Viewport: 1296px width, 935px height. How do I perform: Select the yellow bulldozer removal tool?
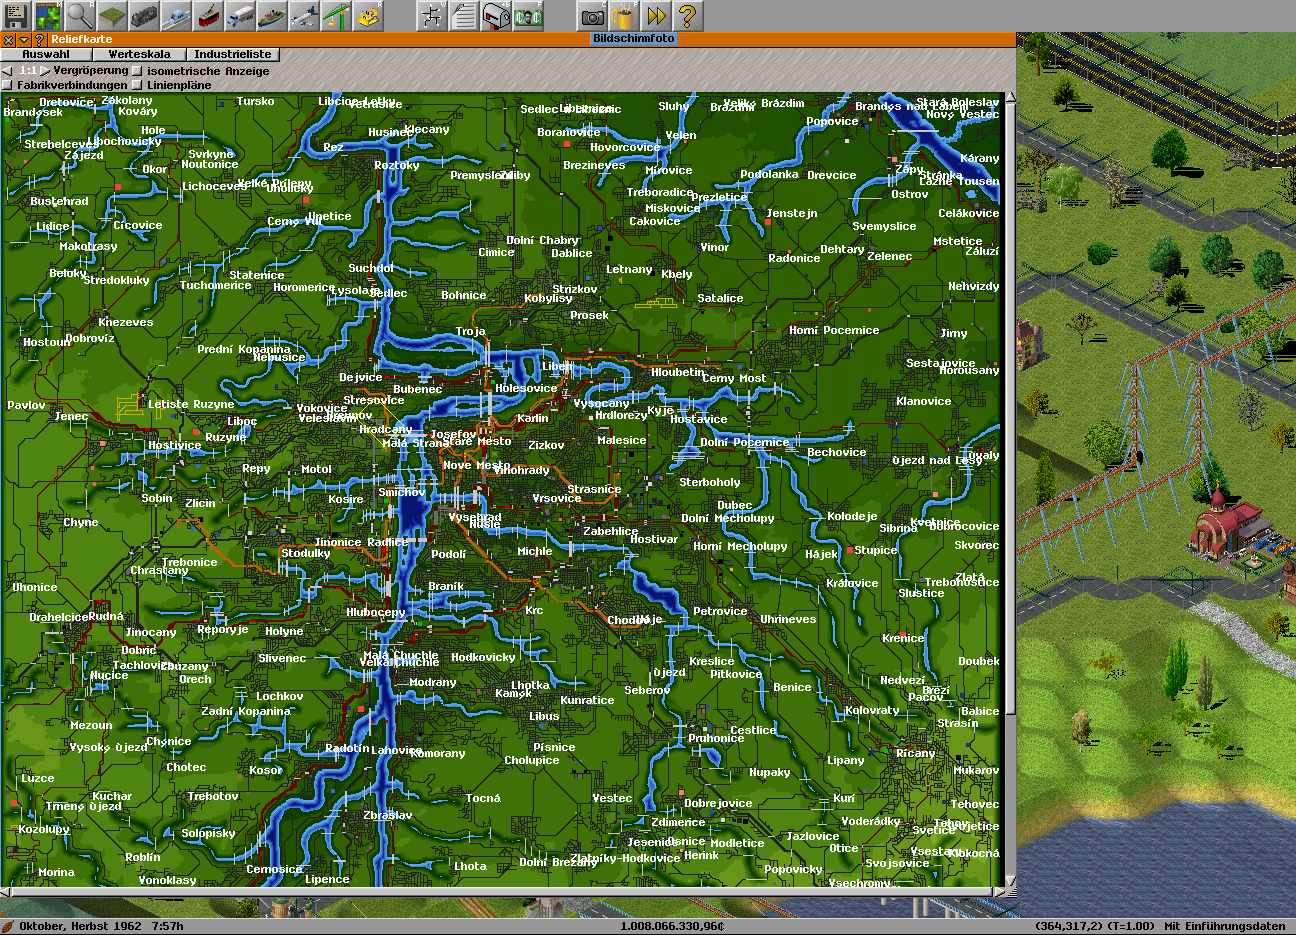pos(368,16)
